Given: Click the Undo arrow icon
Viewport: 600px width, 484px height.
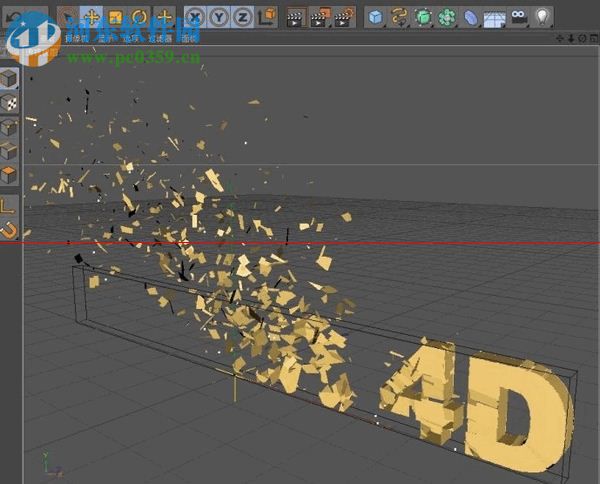Looking at the screenshot, I should (x=15, y=17).
